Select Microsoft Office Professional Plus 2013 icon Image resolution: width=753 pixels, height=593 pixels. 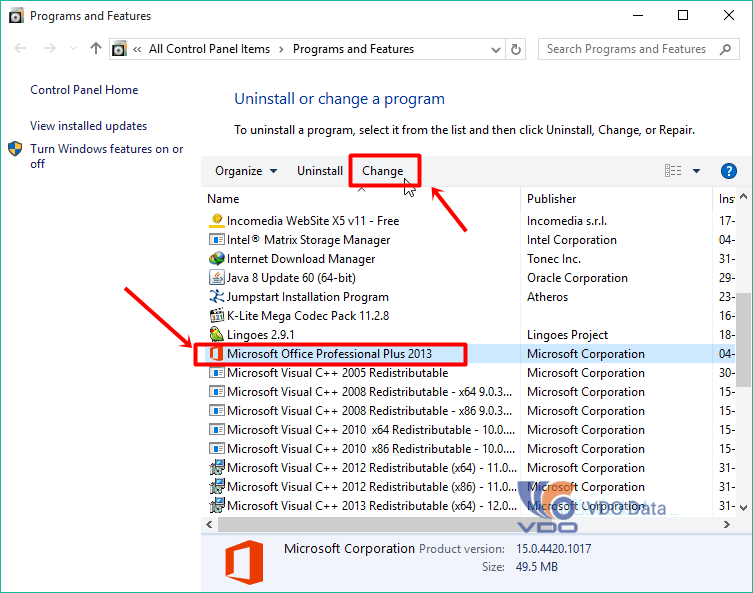[217, 353]
